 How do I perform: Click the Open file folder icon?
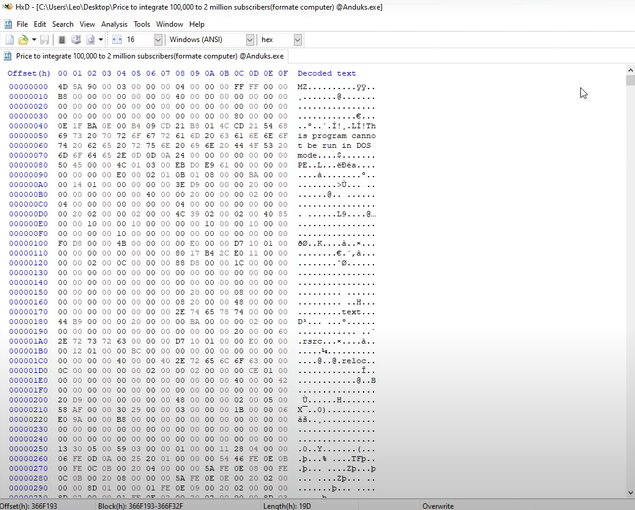pos(23,40)
